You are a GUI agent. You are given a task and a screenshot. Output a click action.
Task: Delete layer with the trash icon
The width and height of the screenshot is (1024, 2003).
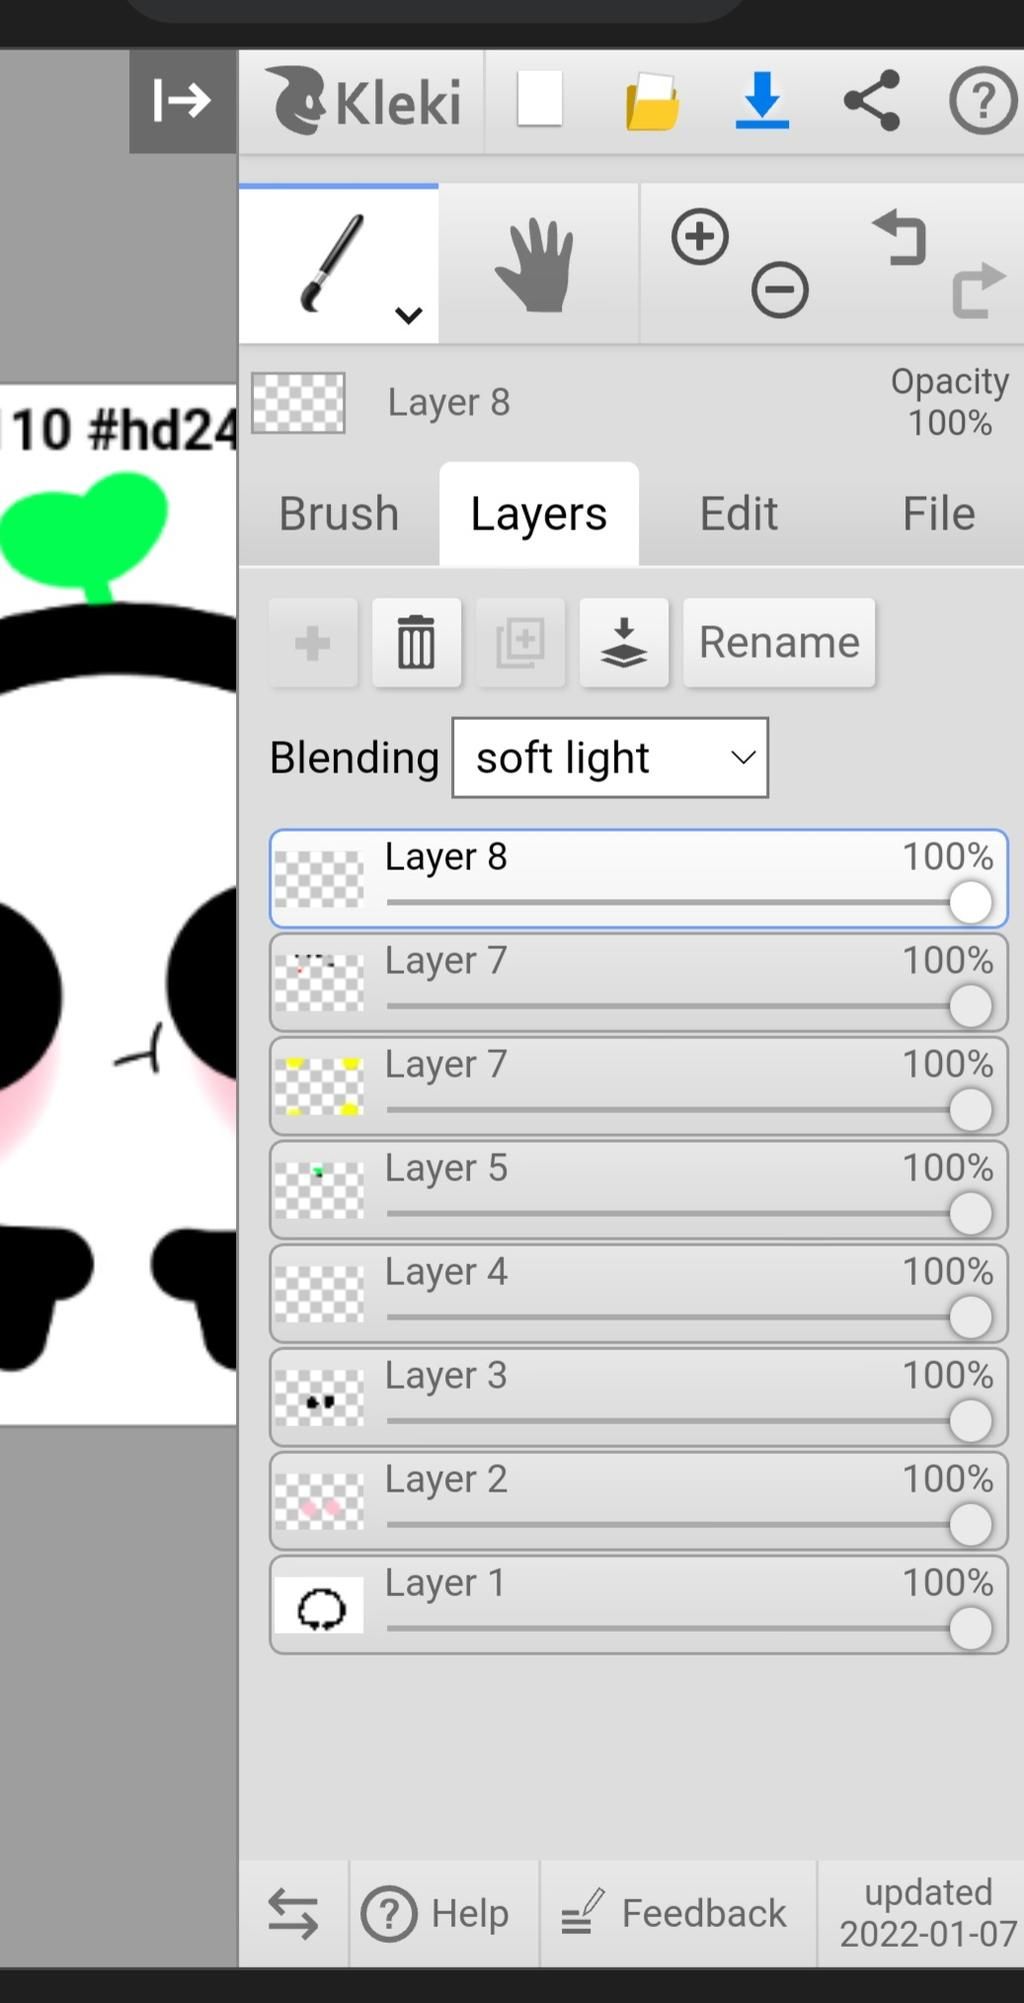417,642
